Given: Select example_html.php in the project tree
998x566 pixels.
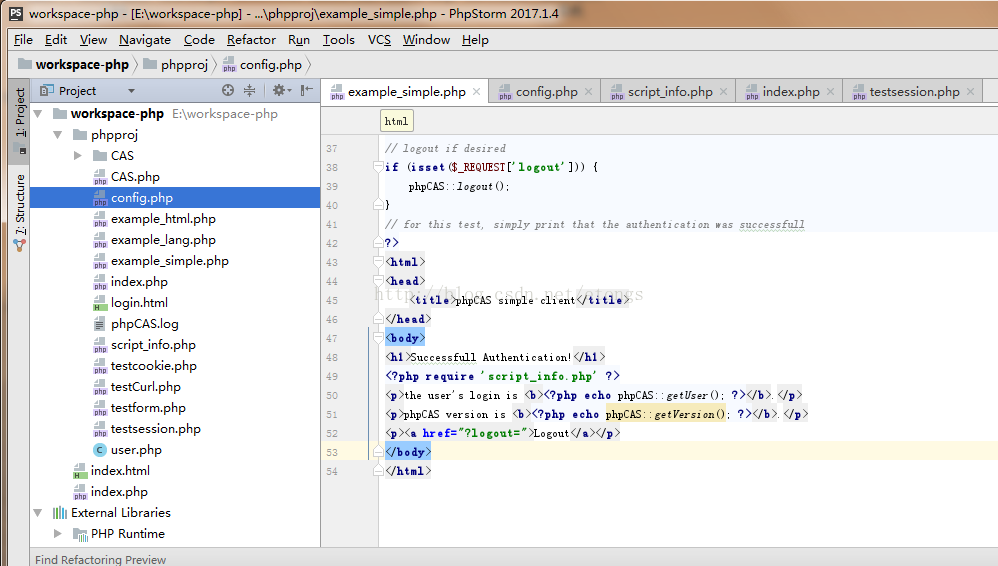Looking at the screenshot, I should (x=163, y=218).
